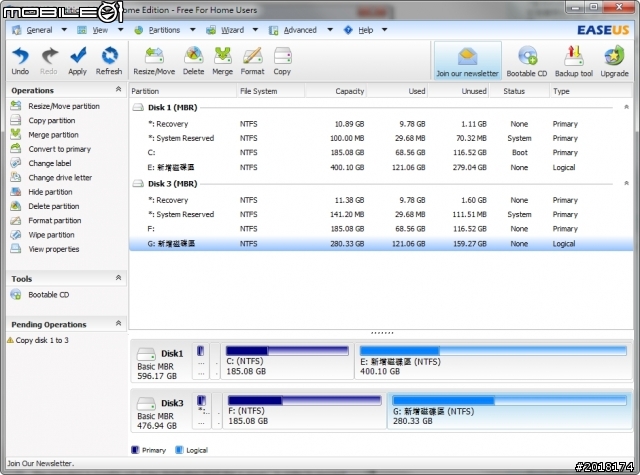
Task: Click the Delete partition toolbar icon
Action: click(193, 60)
